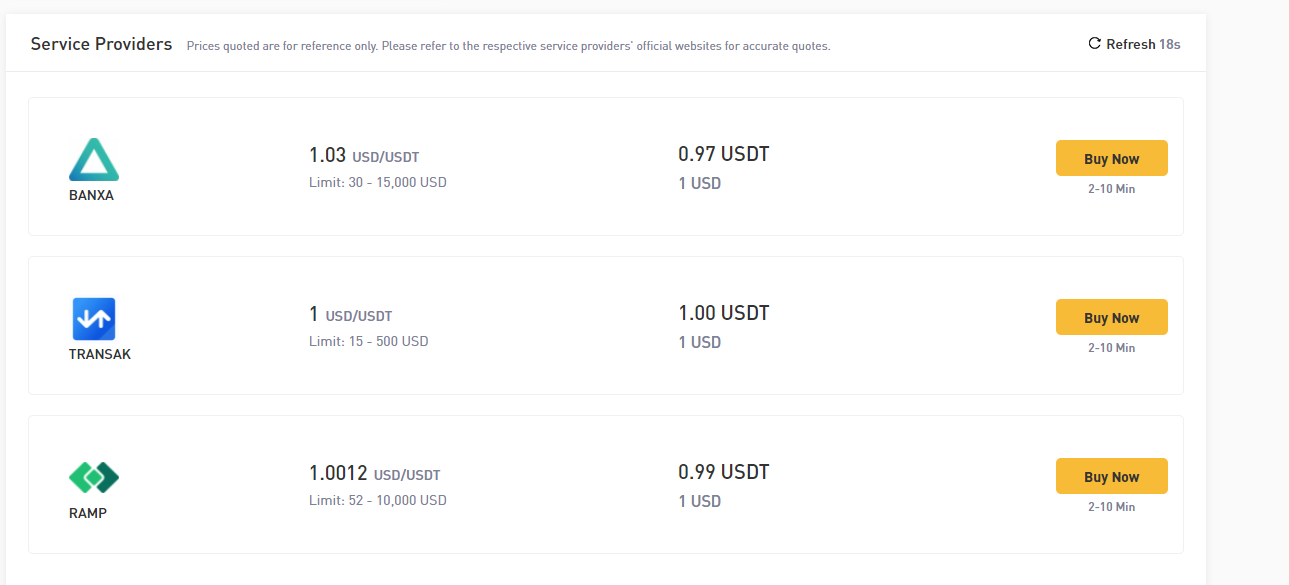Click the 1.0012 USD/USDT Ramp rate
Screen dimensions: 1289x585
pyautogui.click(x=375, y=474)
